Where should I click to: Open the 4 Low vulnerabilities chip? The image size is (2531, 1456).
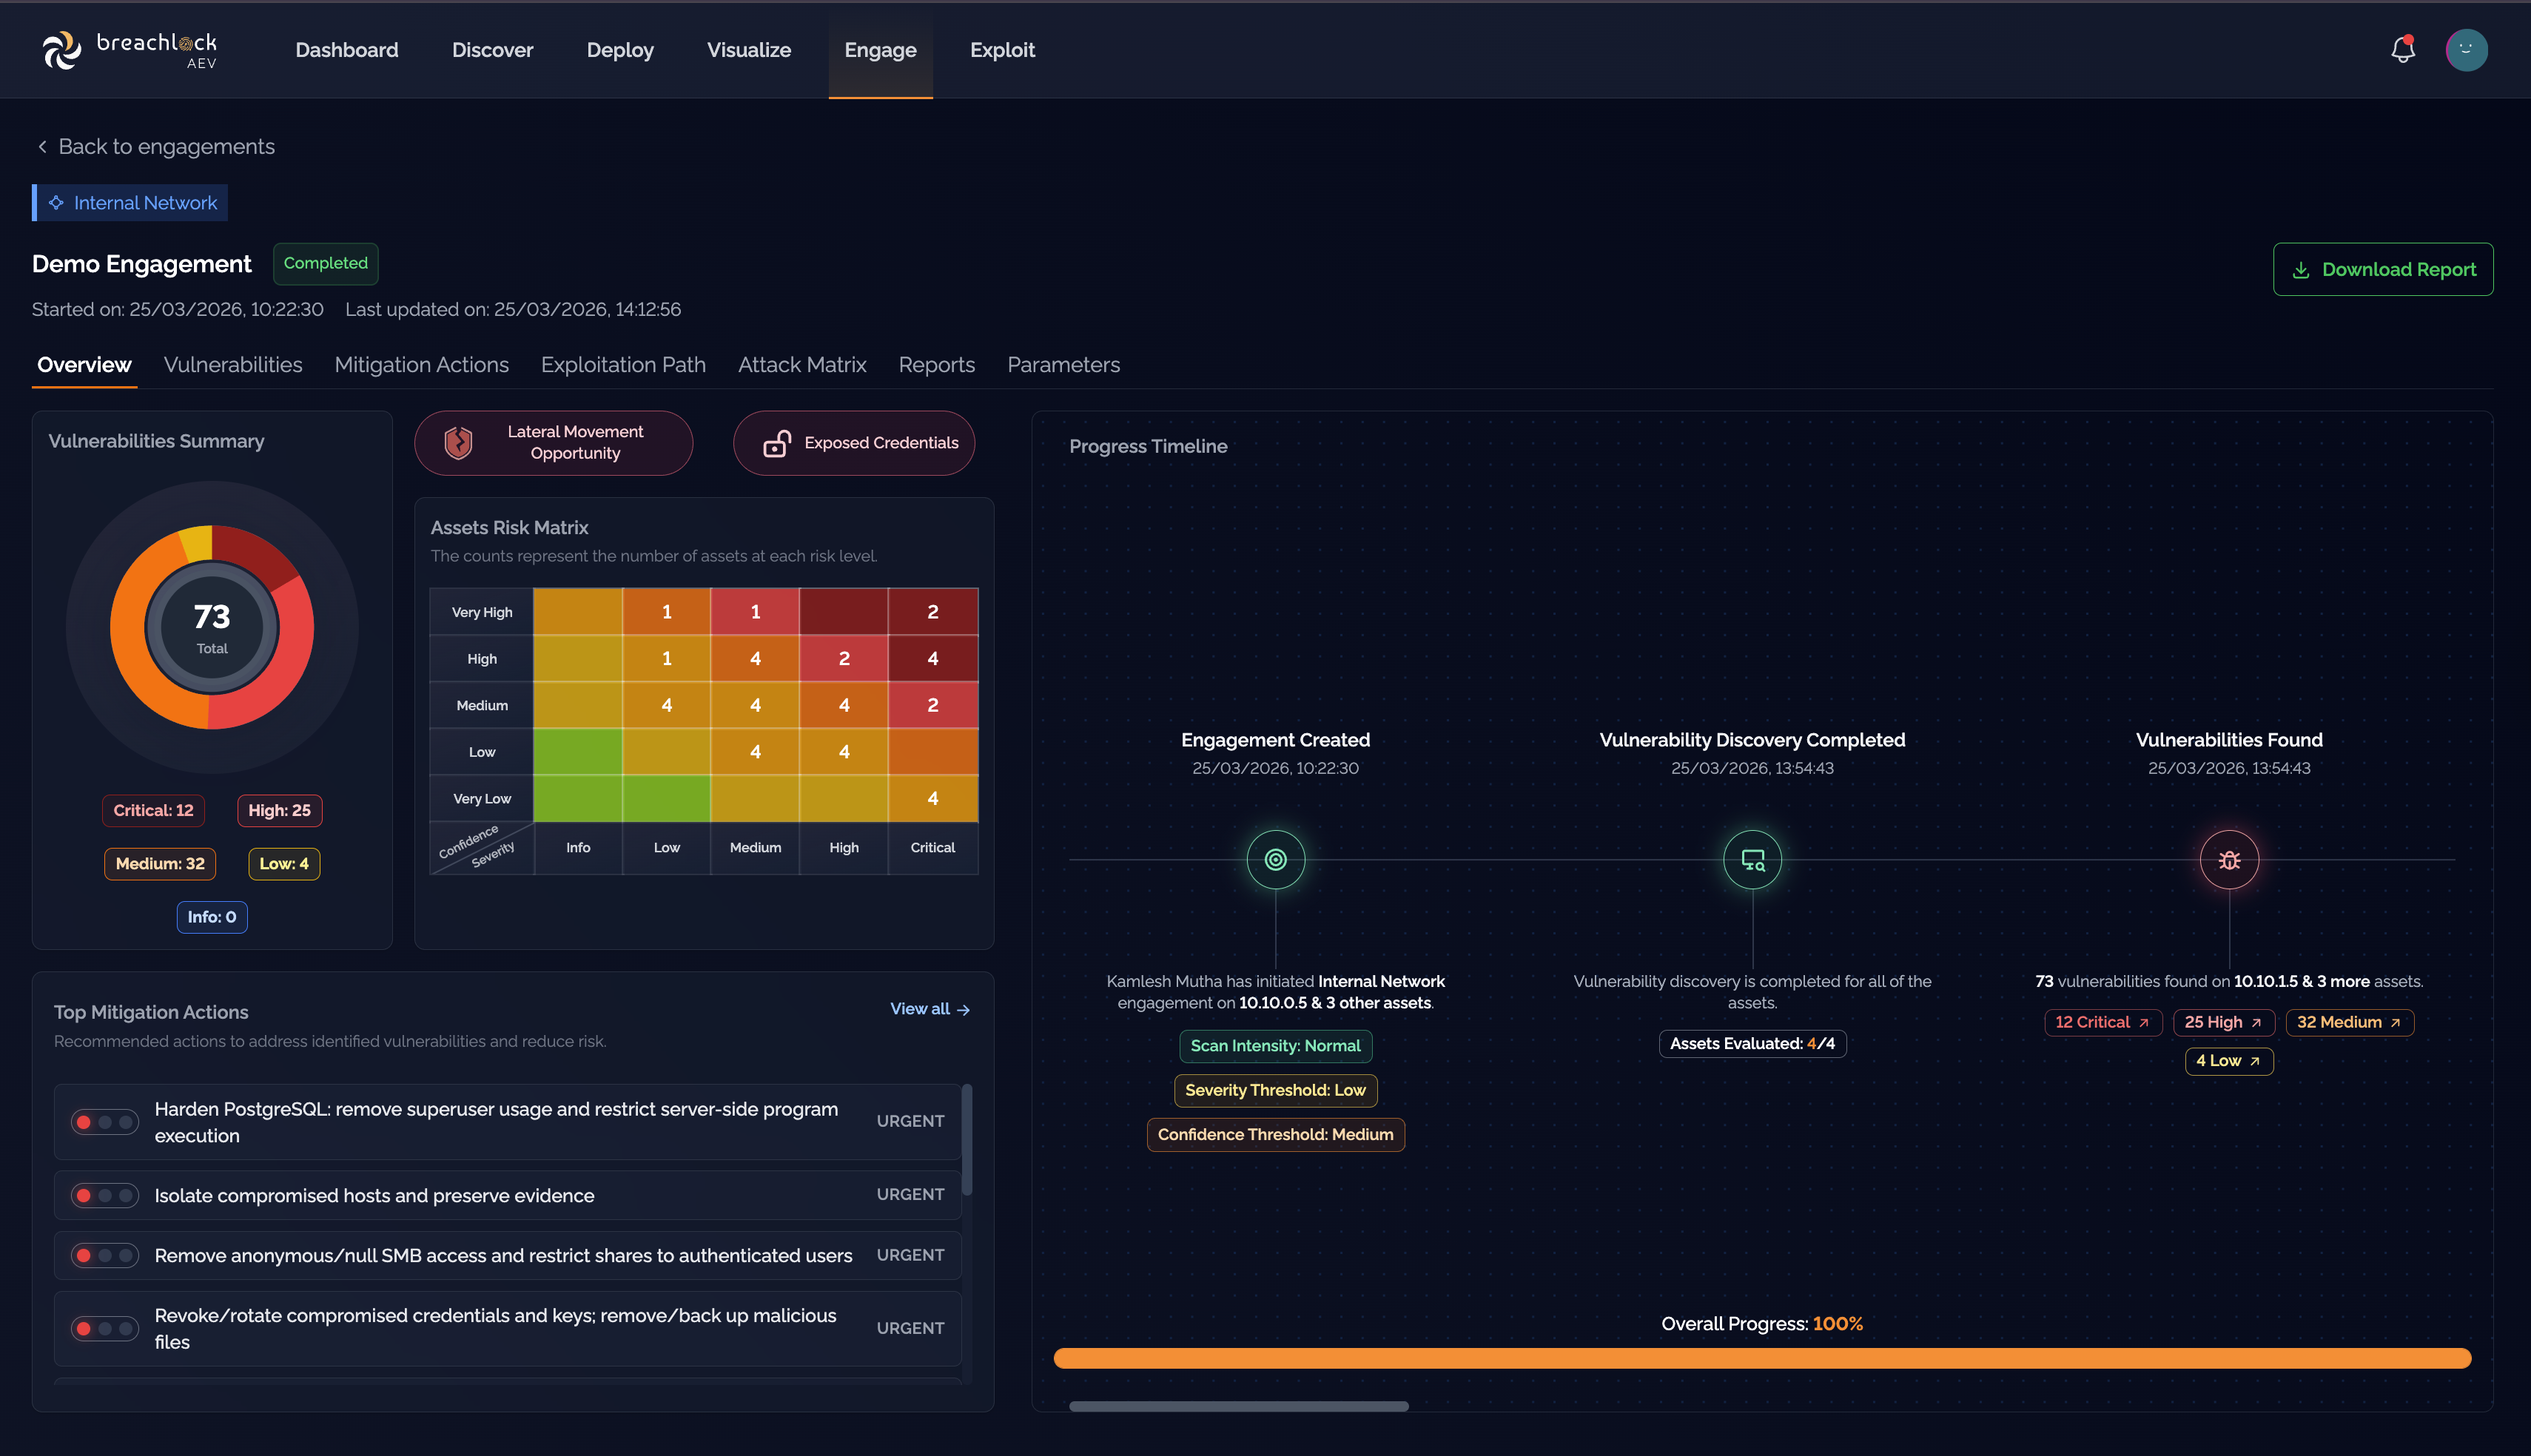tap(2229, 1061)
